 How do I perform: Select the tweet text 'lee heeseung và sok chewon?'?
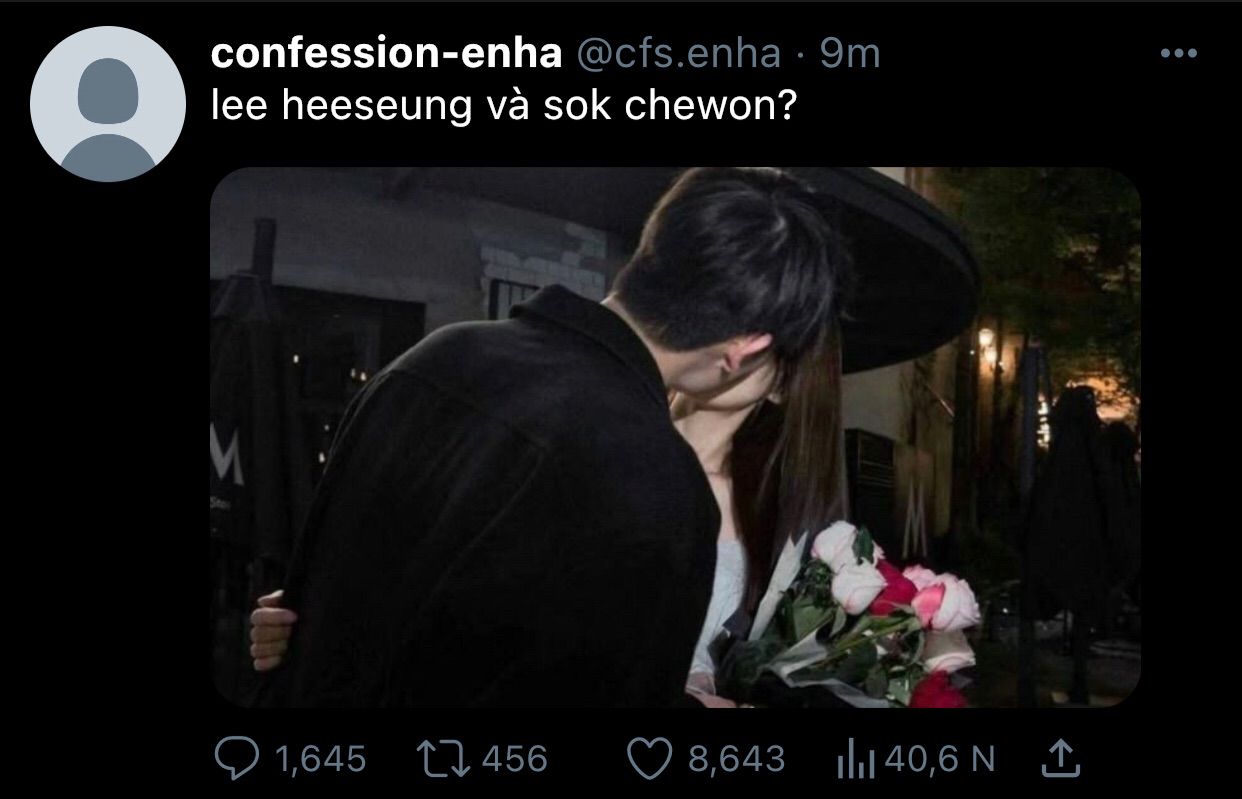coord(504,107)
